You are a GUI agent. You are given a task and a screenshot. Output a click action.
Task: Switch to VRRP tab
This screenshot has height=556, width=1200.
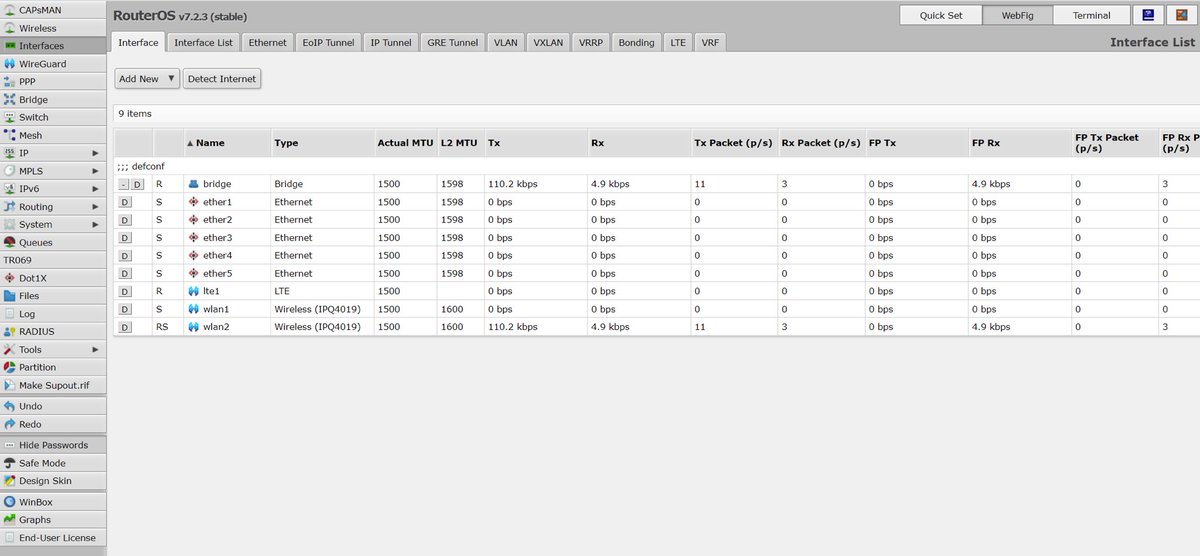coord(591,43)
